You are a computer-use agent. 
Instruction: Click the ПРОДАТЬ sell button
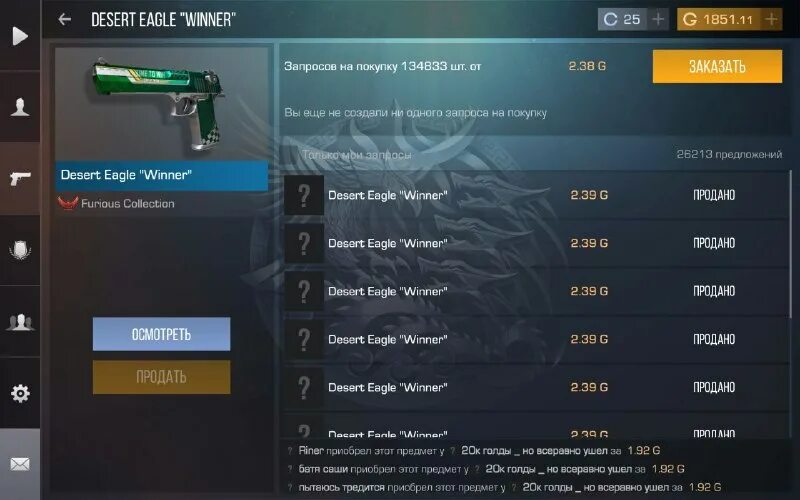(x=161, y=377)
